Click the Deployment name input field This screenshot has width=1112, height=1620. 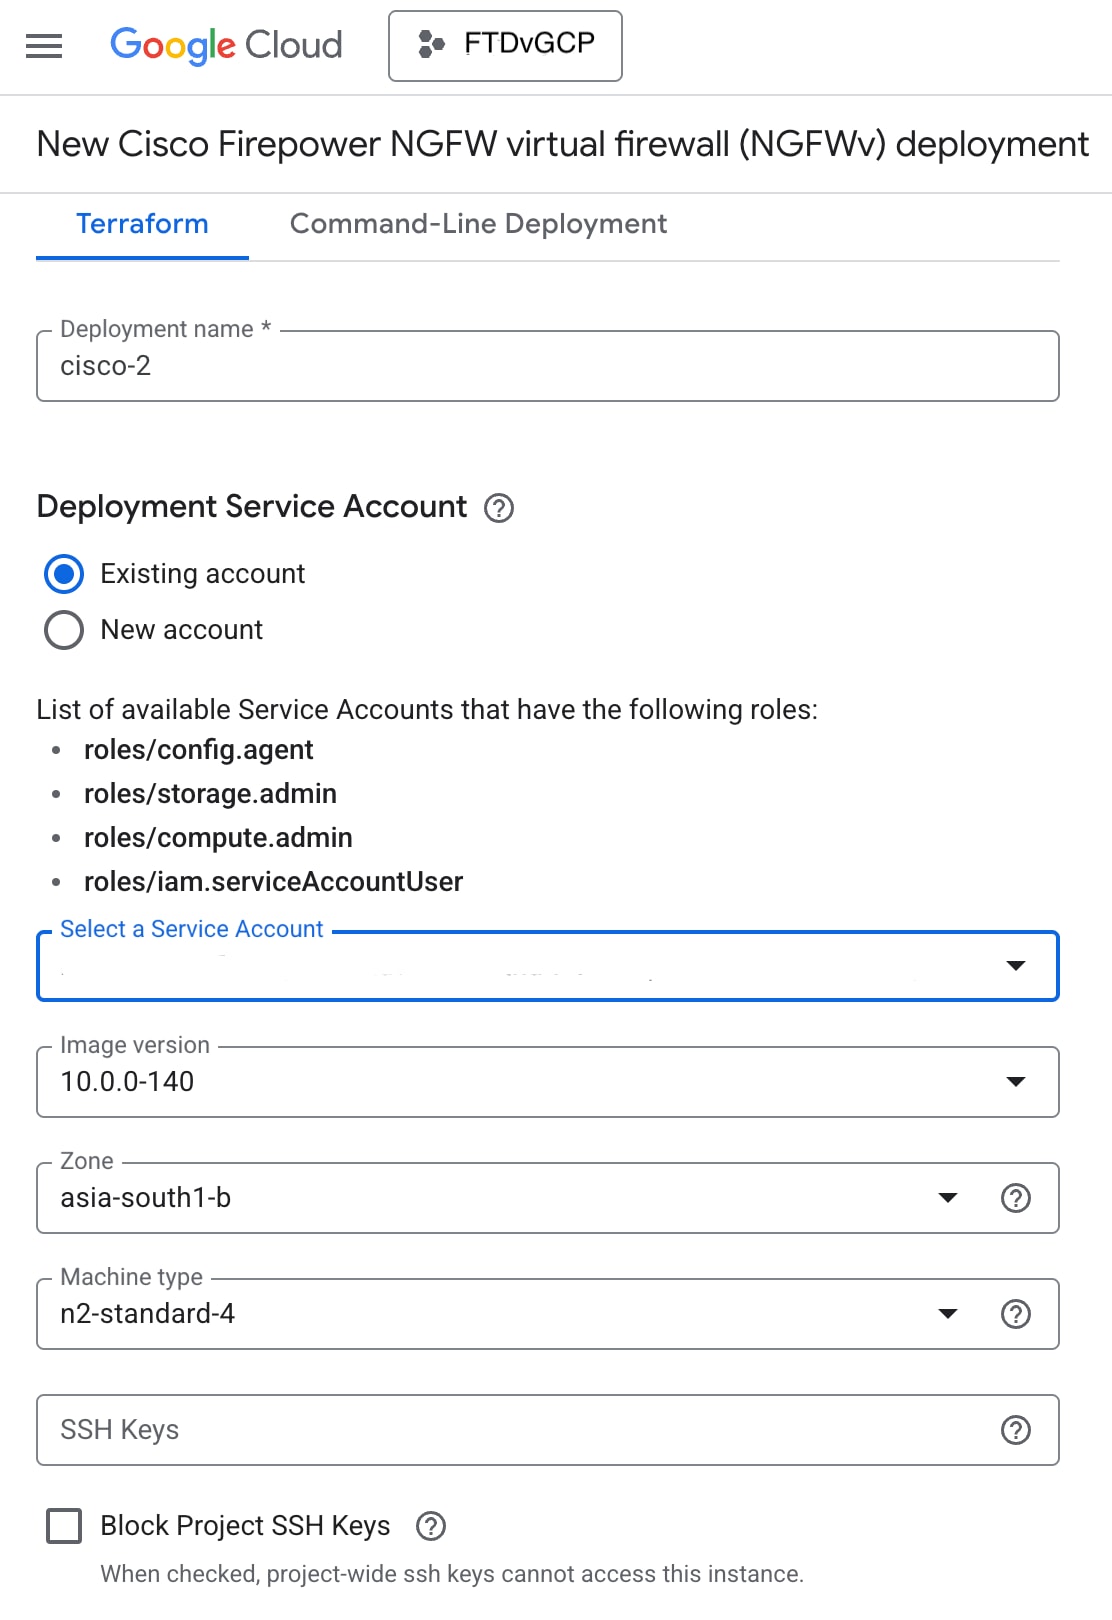pos(547,366)
